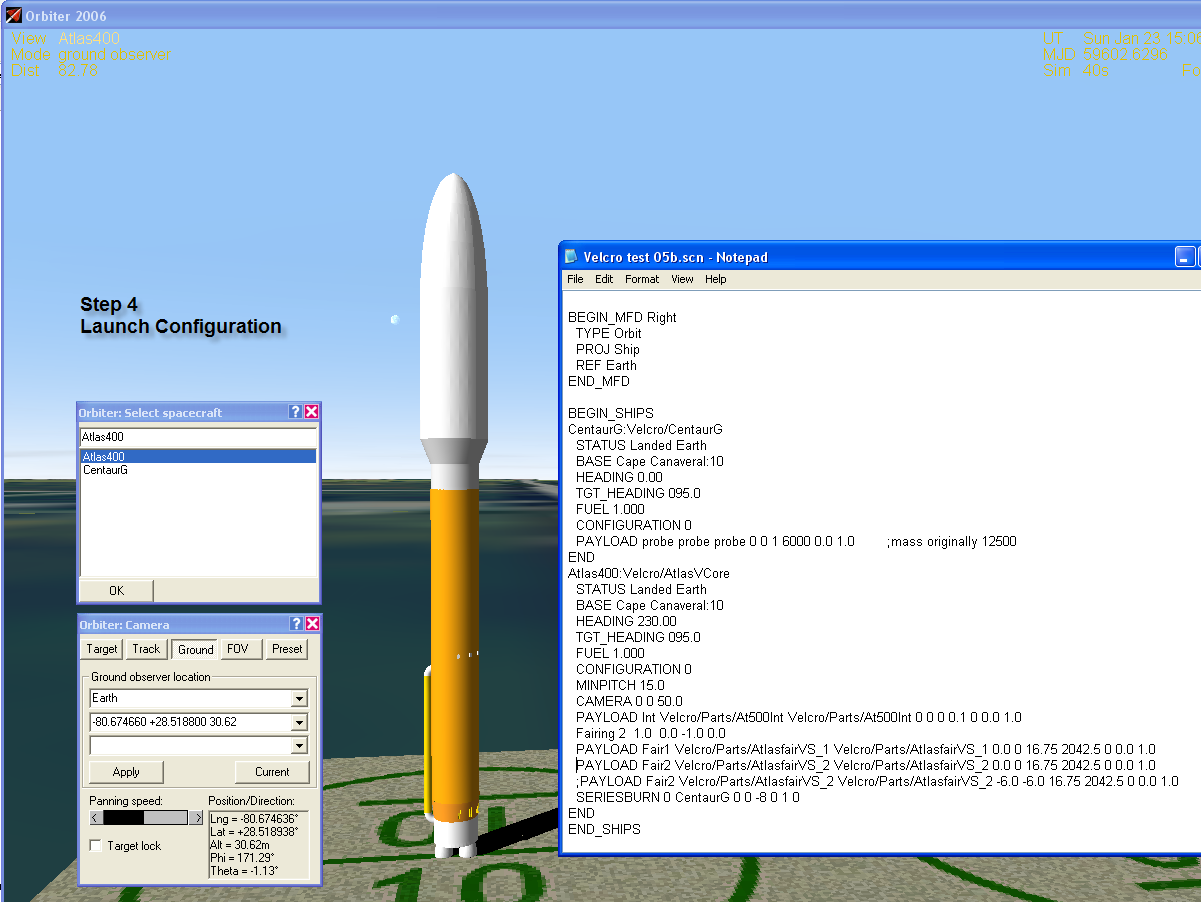Switch to the Track camera tab

coord(146,649)
